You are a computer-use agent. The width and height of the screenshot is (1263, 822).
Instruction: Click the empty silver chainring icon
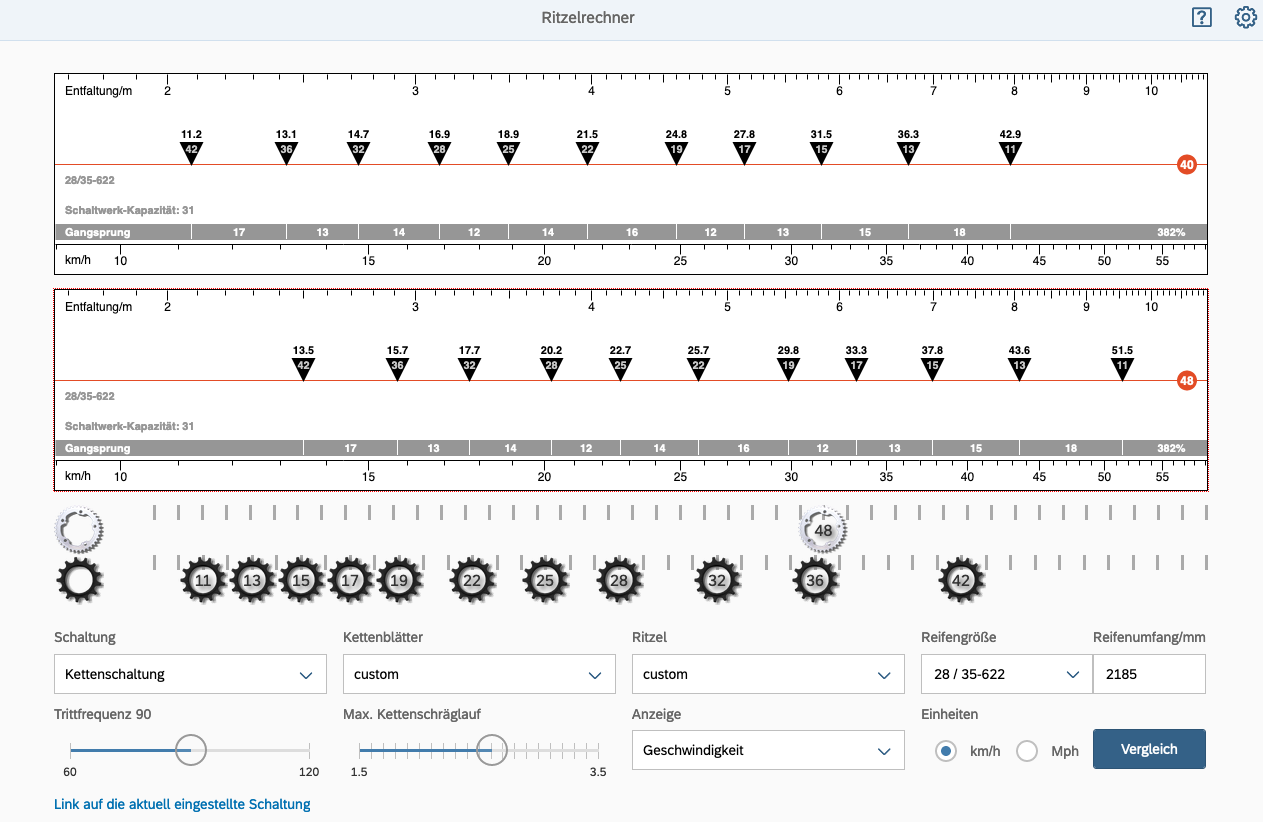click(x=79, y=527)
